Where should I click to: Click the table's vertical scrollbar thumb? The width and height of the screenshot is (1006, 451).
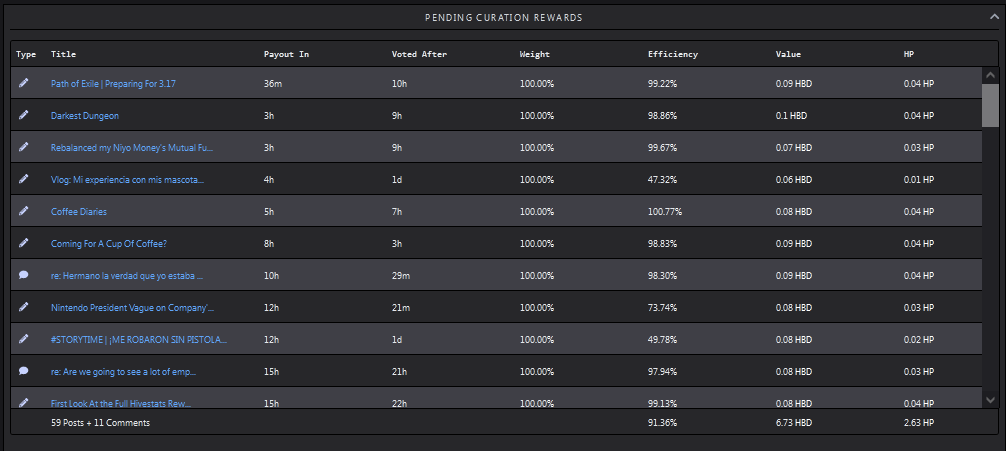click(x=990, y=105)
